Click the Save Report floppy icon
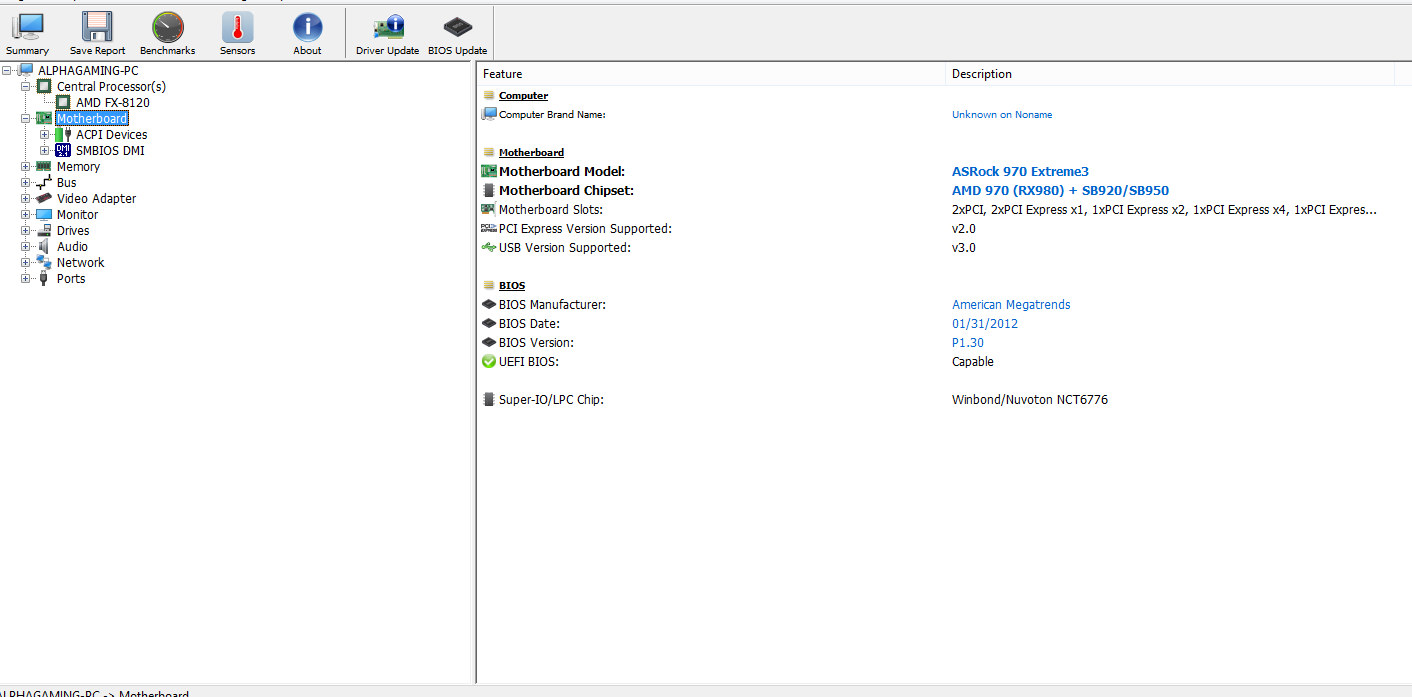The width and height of the screenshot is (1412, 697). (x=97, y=27)
